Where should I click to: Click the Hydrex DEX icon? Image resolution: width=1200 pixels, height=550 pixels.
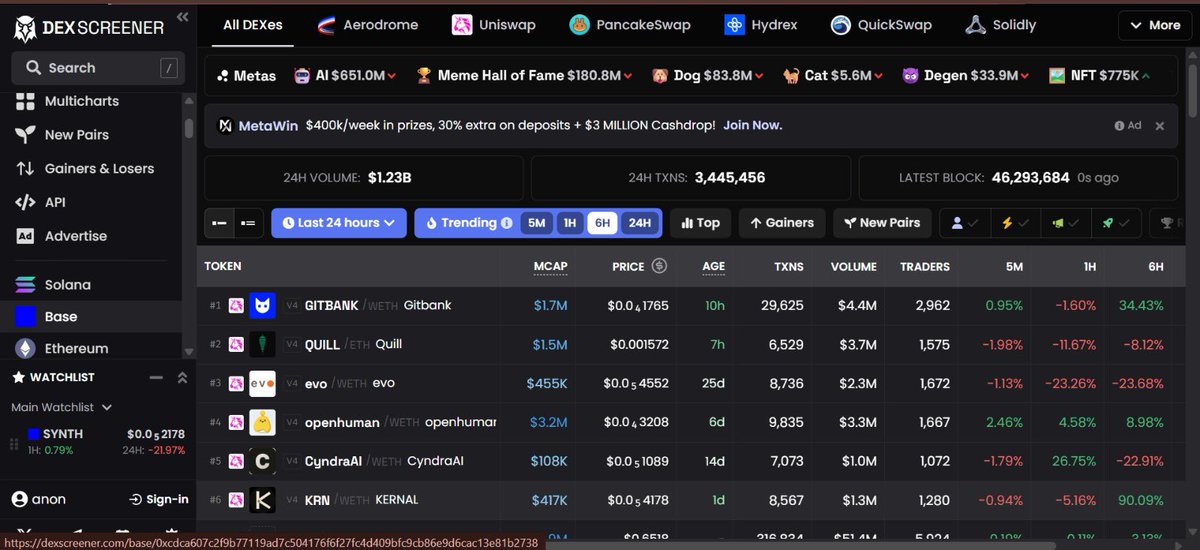(736, 25)
